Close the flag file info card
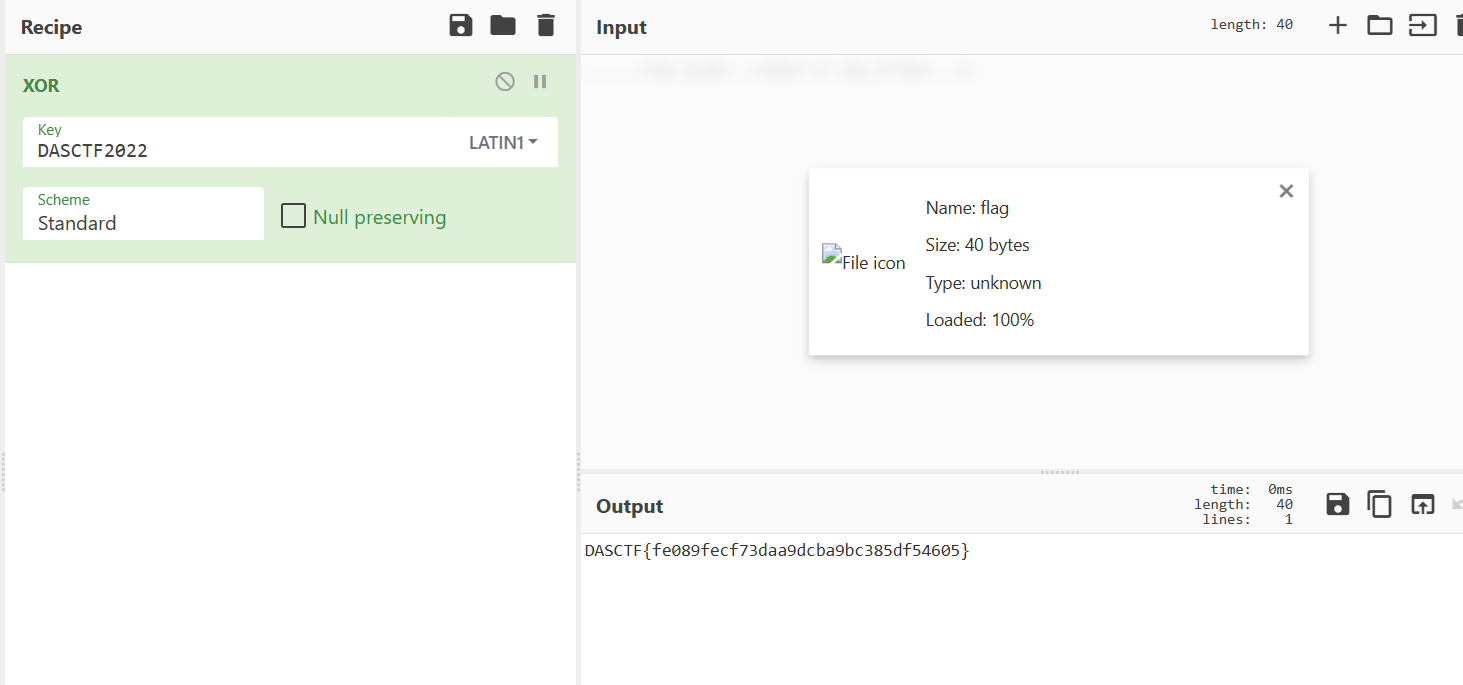 click(x=1286, y=191)
